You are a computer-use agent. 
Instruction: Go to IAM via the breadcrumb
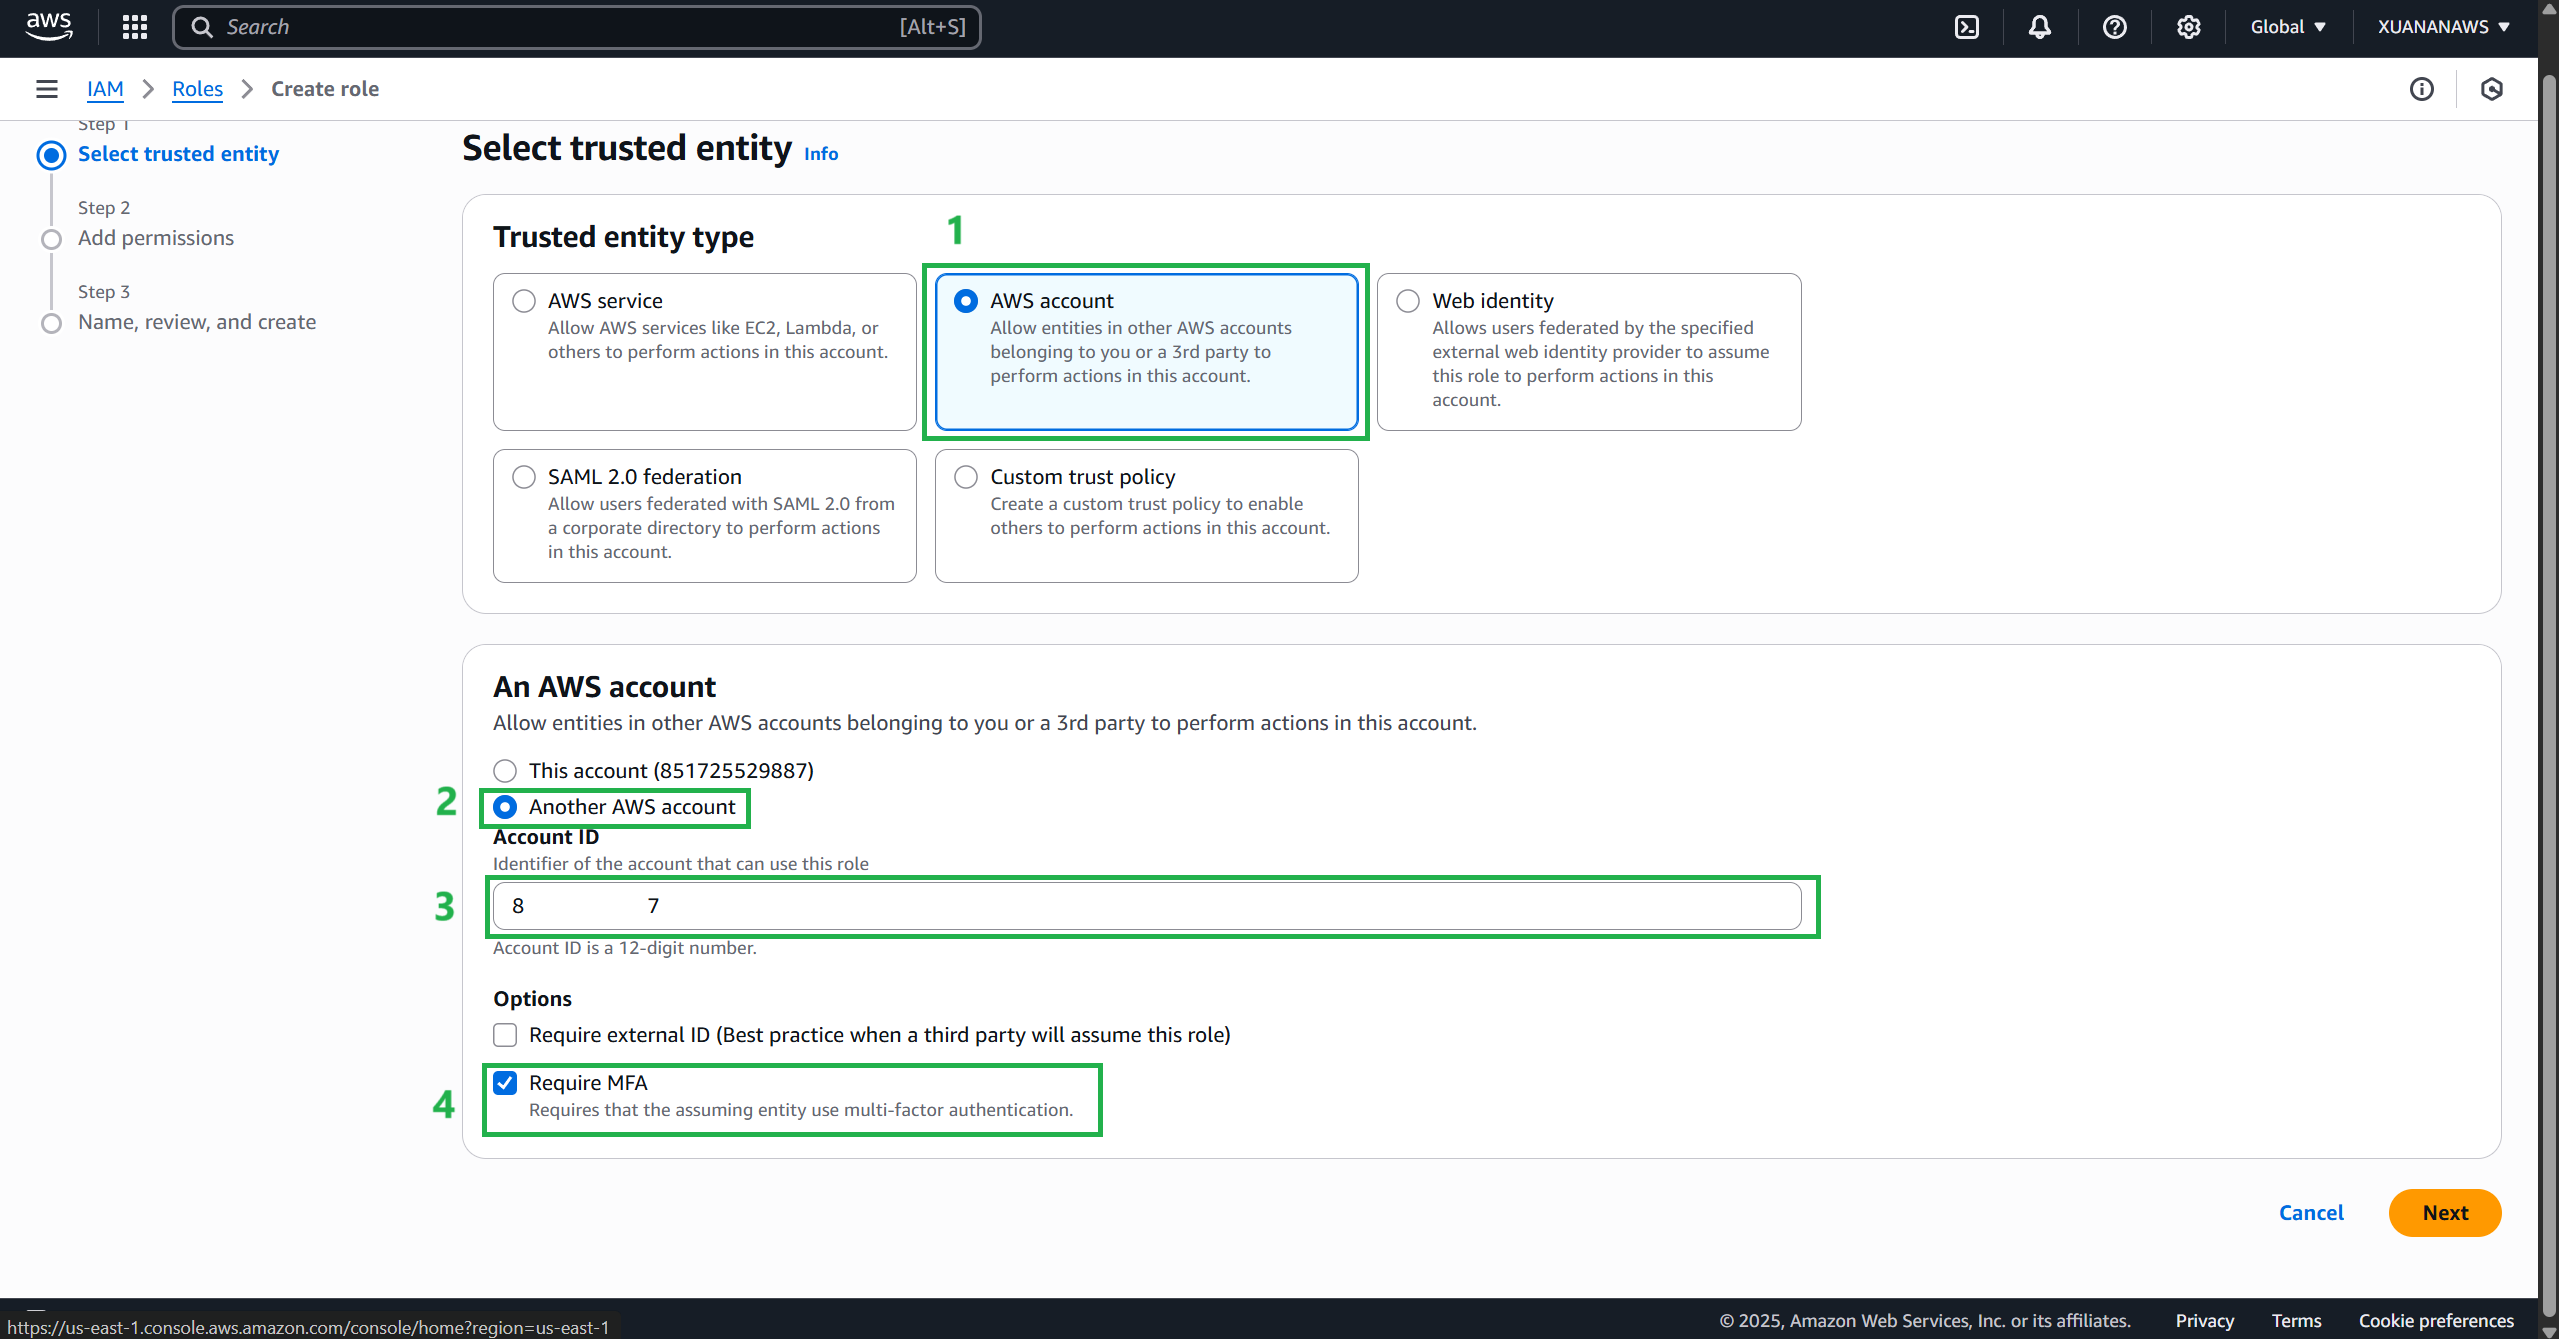(x=105, y=89)
